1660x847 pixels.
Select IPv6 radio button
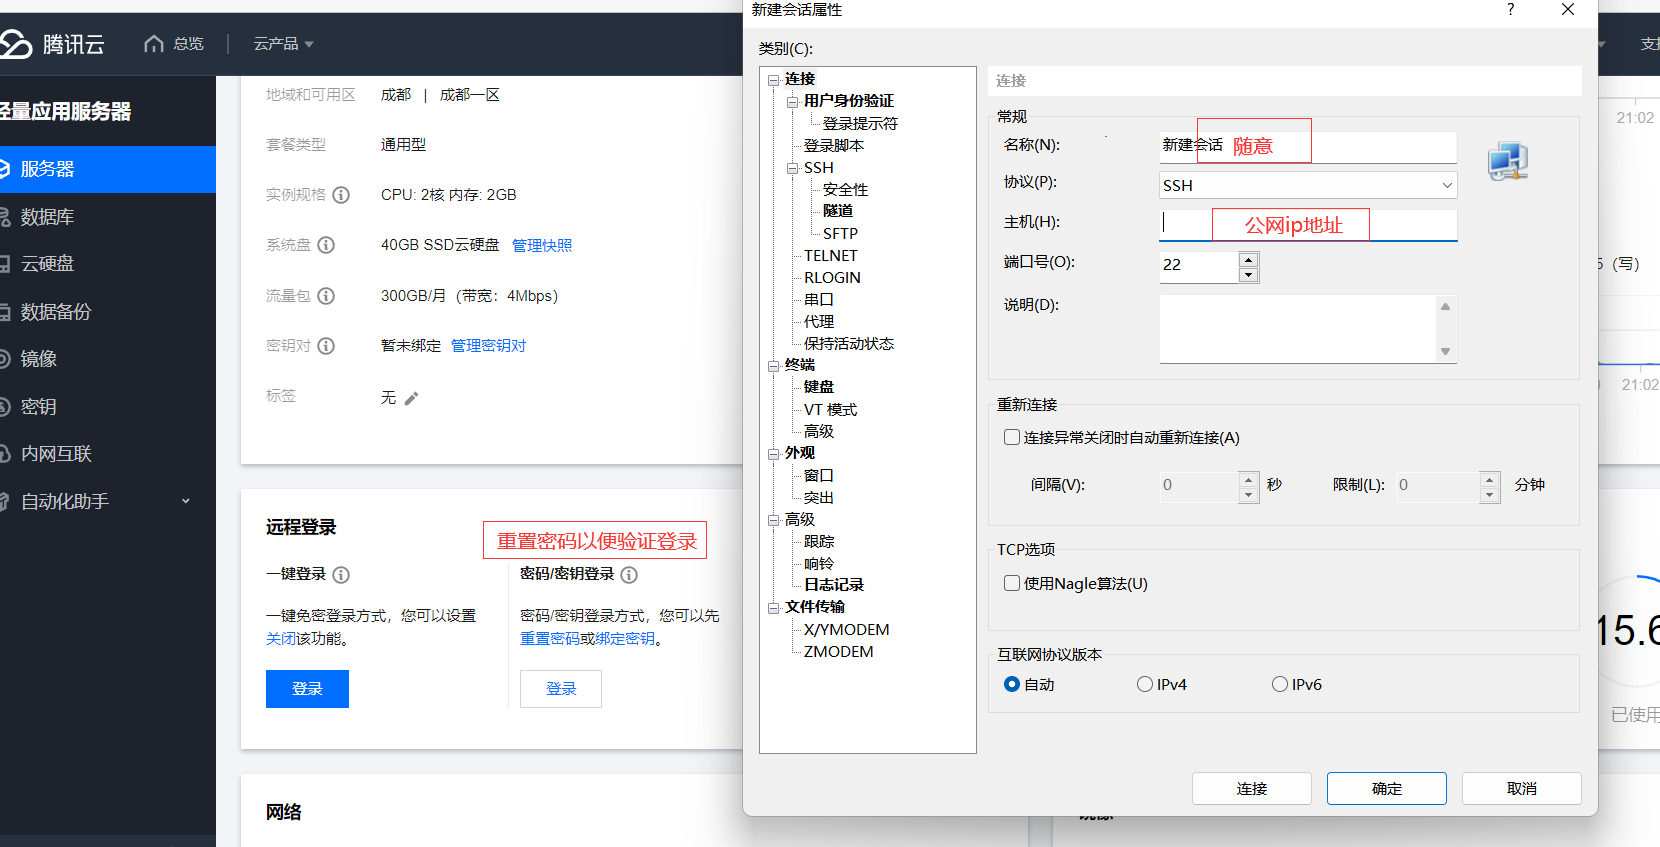click(x=1280, y=684)
